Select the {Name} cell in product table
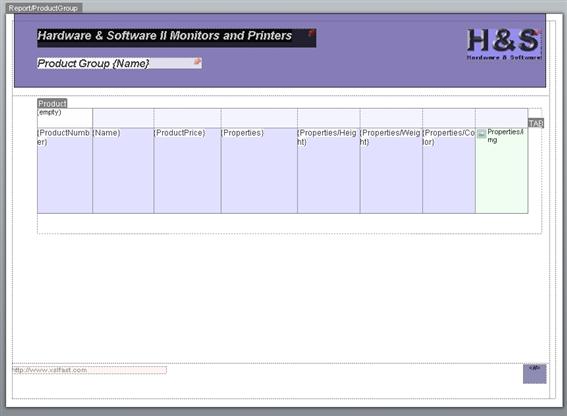The image size is (567, 416). [123, 170]
